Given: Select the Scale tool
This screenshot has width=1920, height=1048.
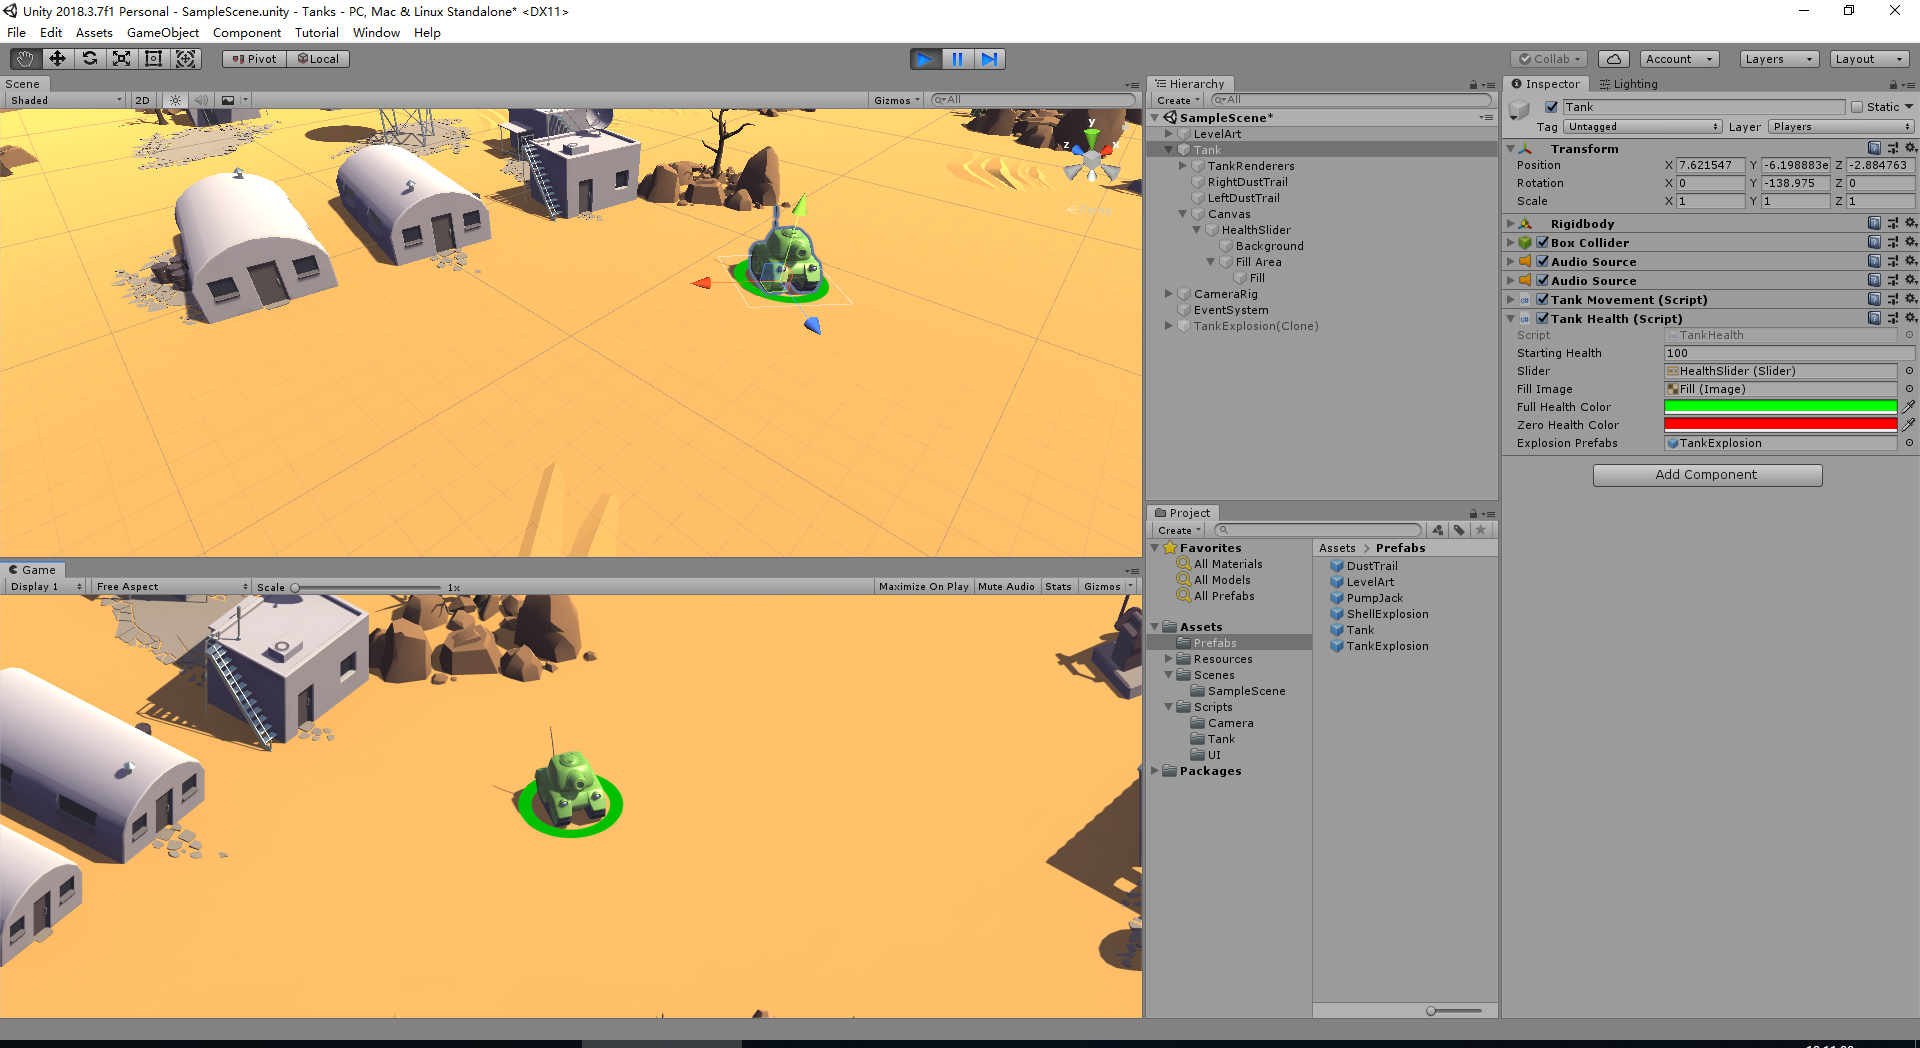Looking at the screenshot, I should [x=121, y=58].
